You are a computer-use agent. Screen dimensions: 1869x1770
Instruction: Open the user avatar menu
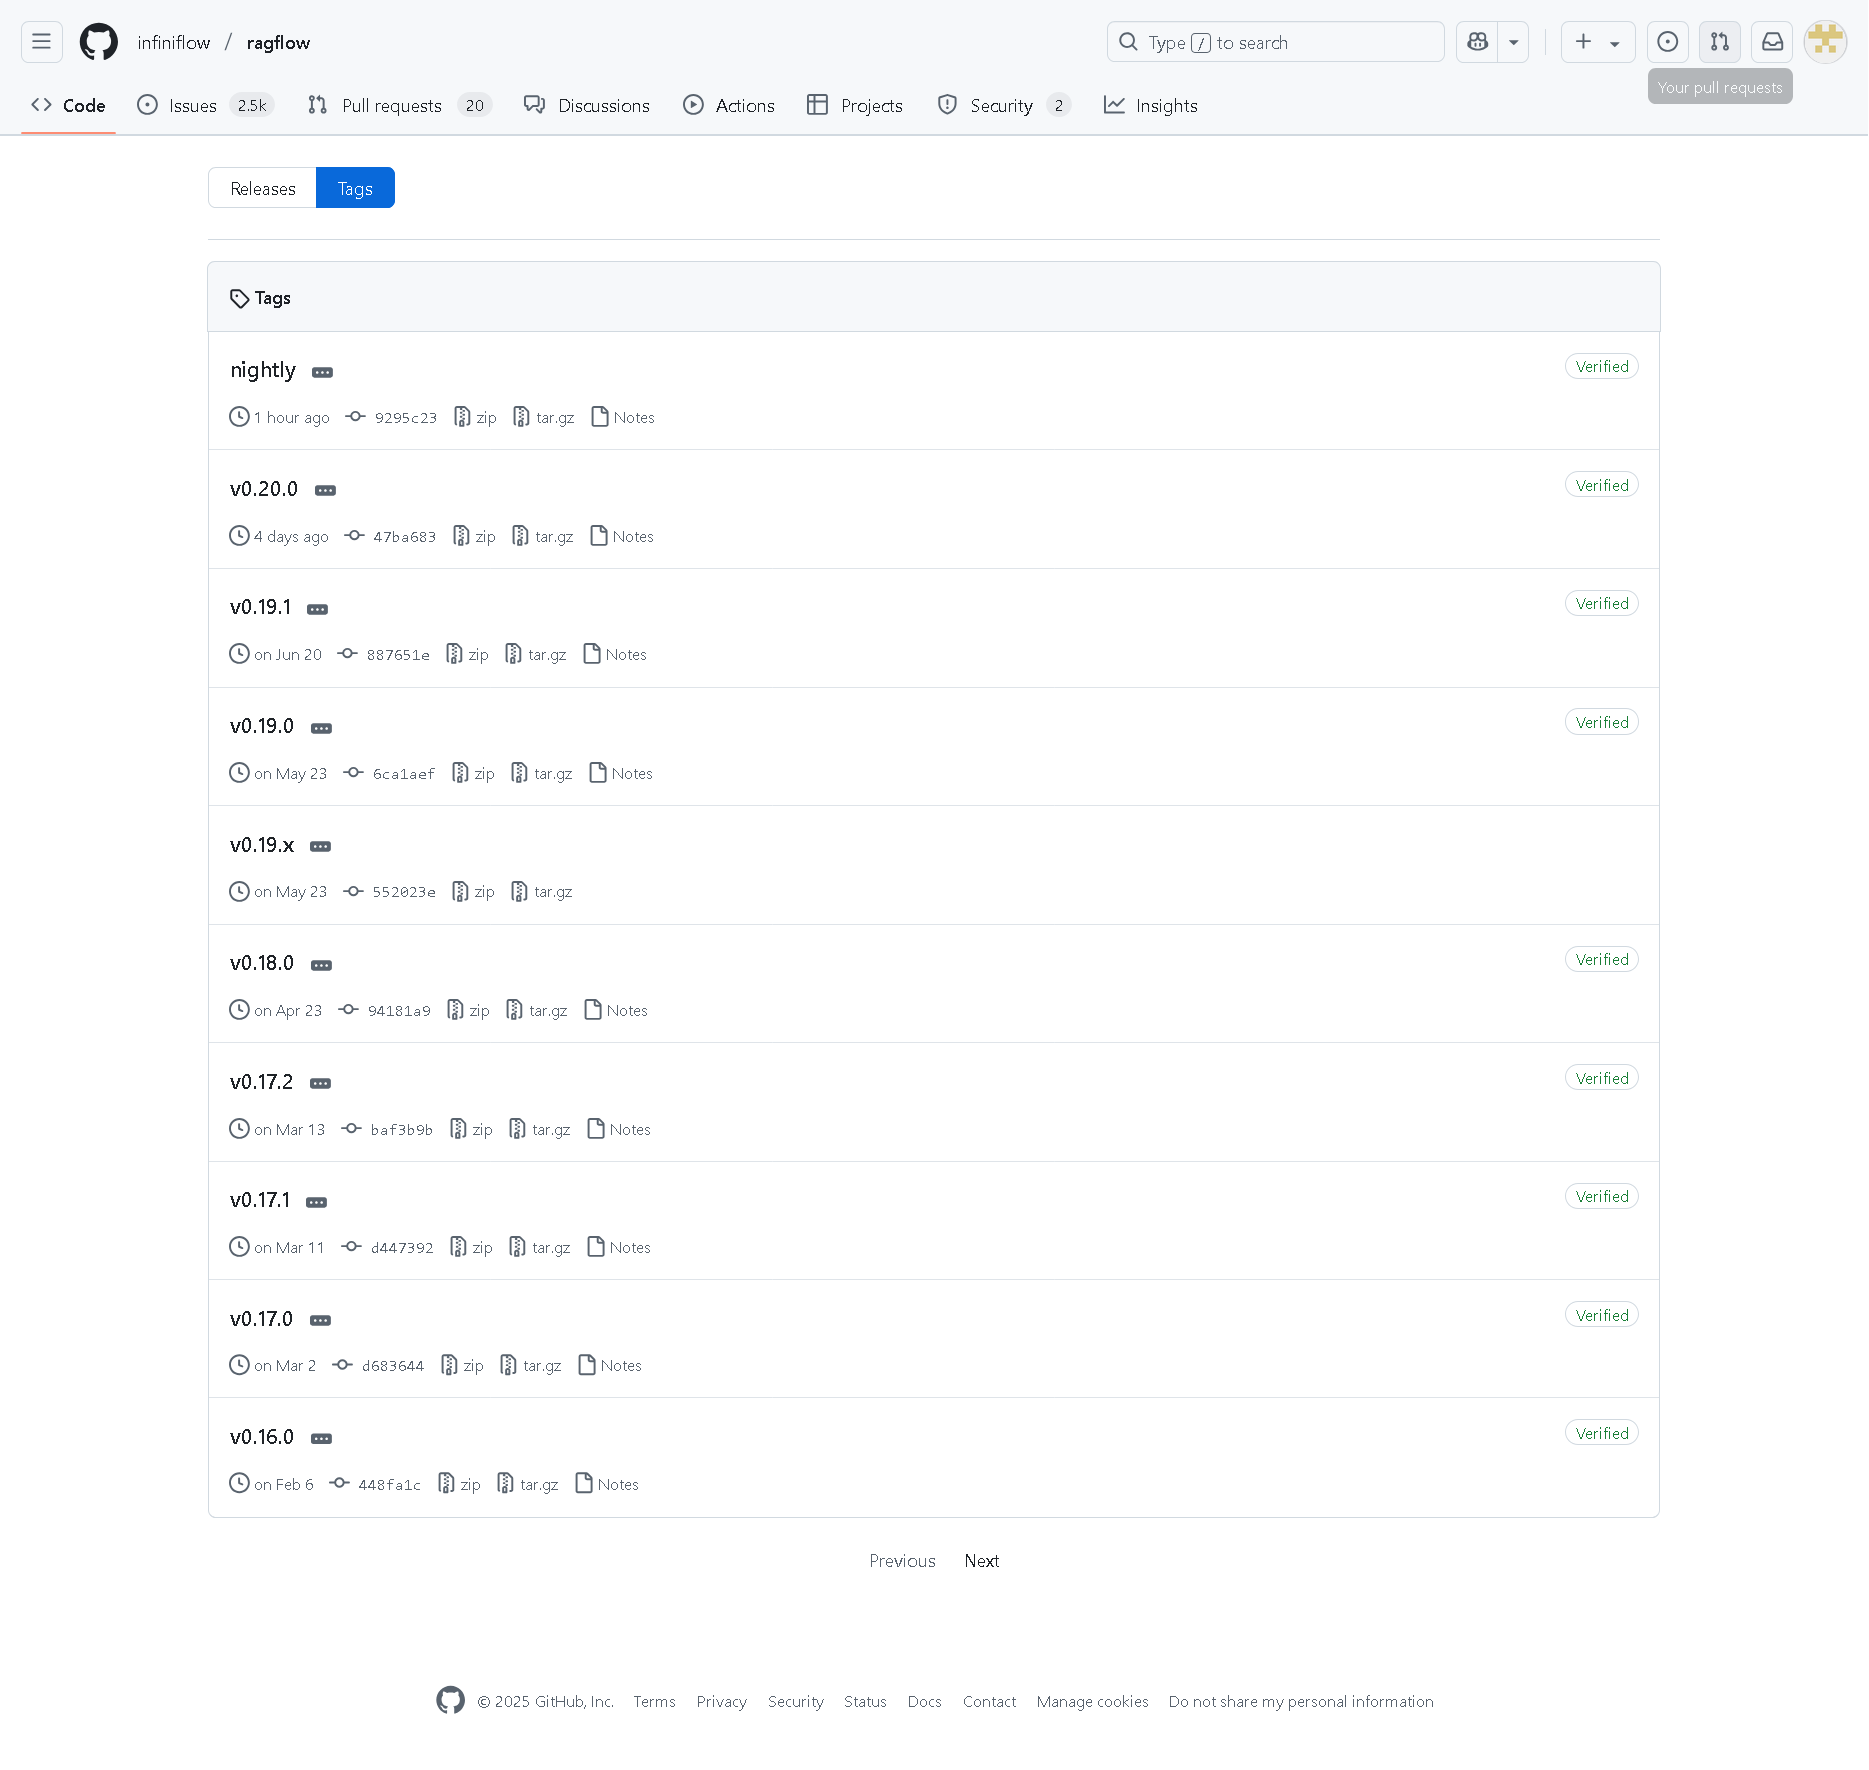pos(1825,42)
